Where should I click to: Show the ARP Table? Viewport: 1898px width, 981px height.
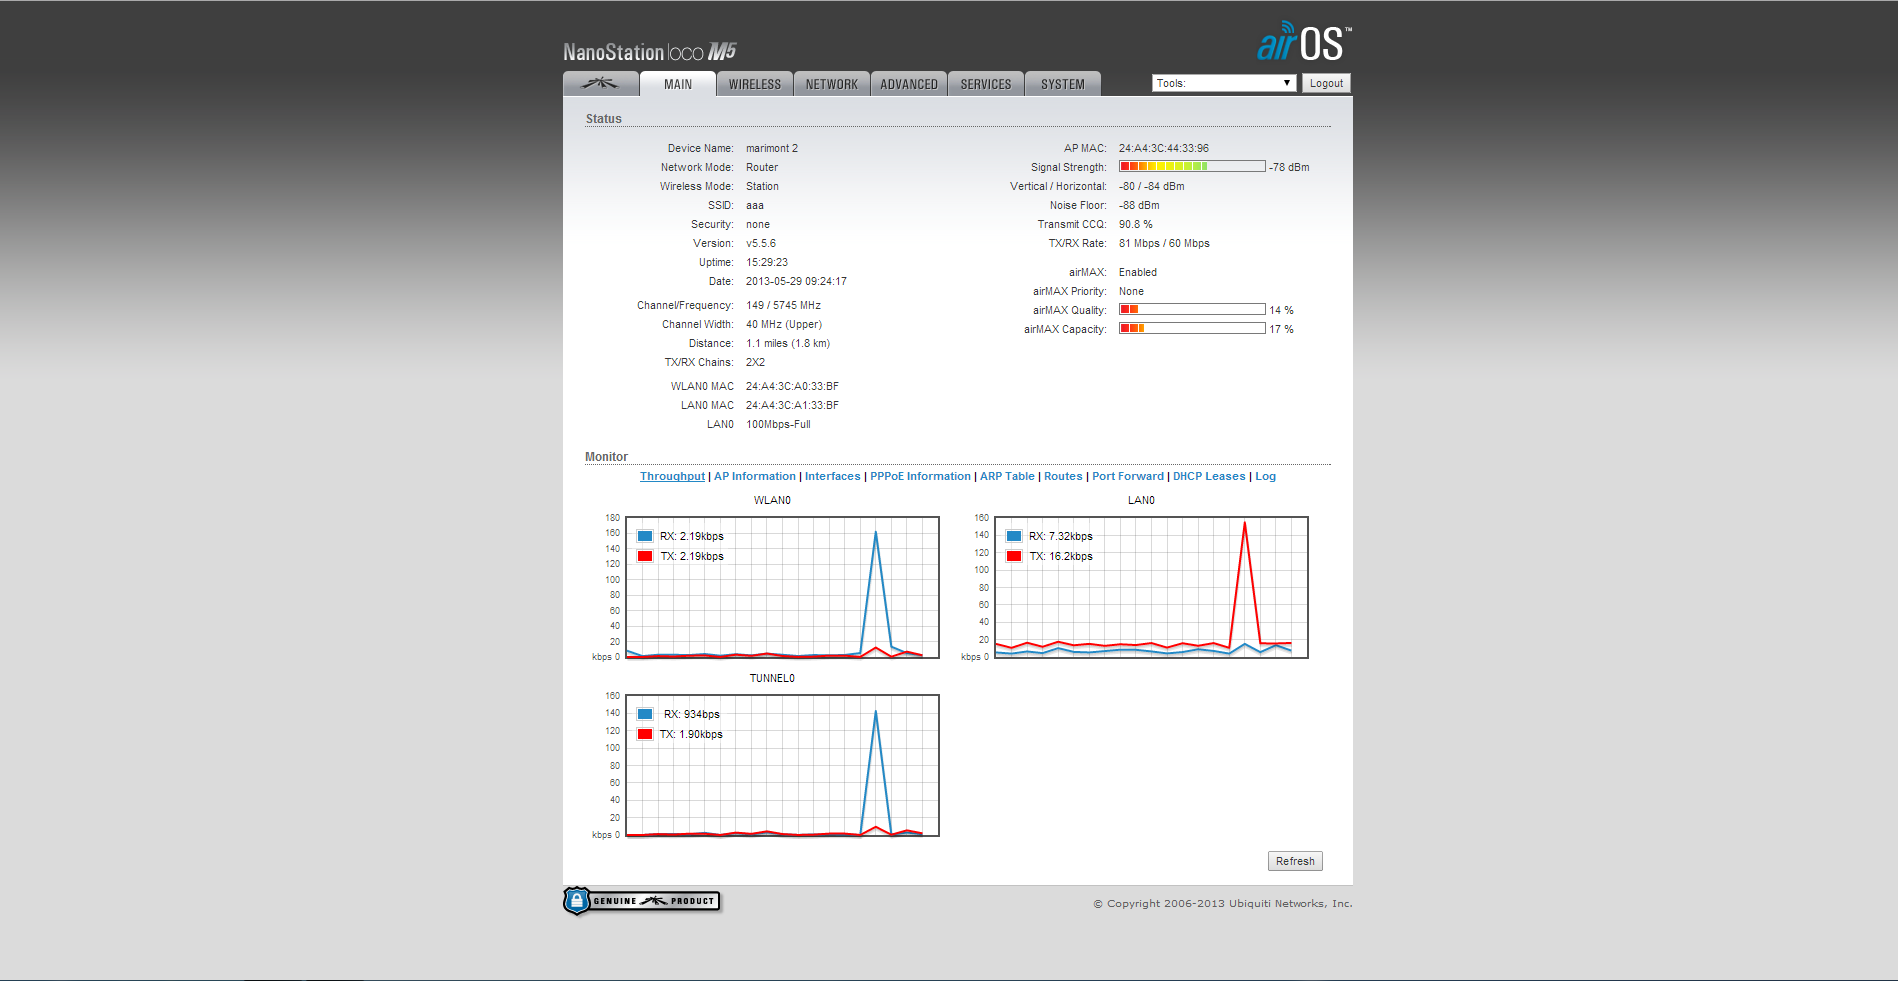tap(1007, 476)
